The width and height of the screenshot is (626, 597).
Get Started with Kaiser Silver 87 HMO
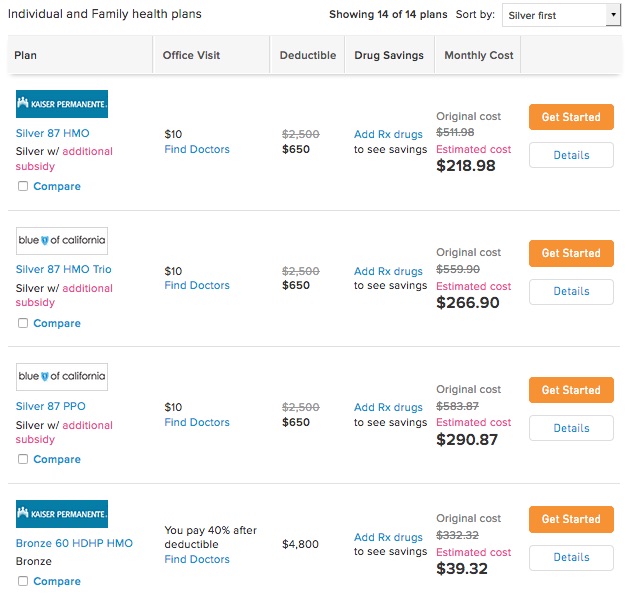click(571, 117)
